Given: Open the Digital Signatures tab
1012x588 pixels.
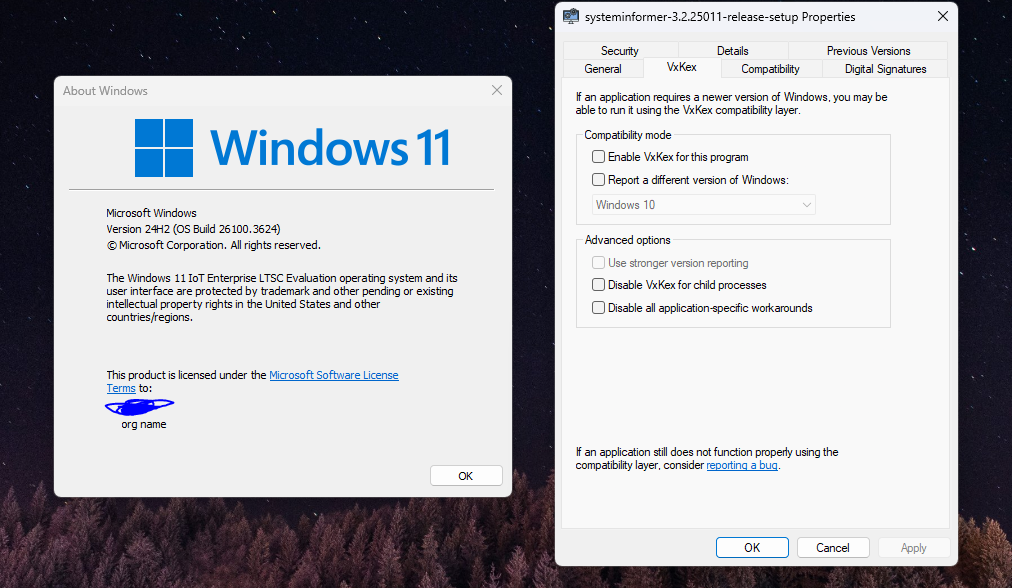Looking at the screenshot, I should (886, 68).
